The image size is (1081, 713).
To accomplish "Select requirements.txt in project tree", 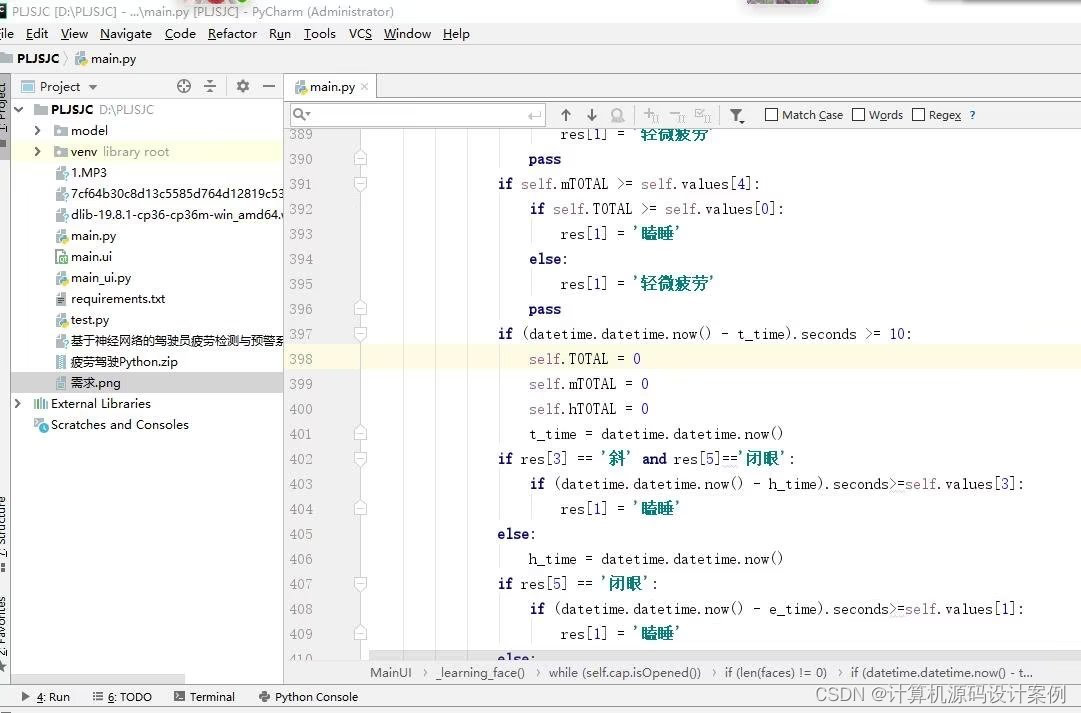I will click(118, 299).
